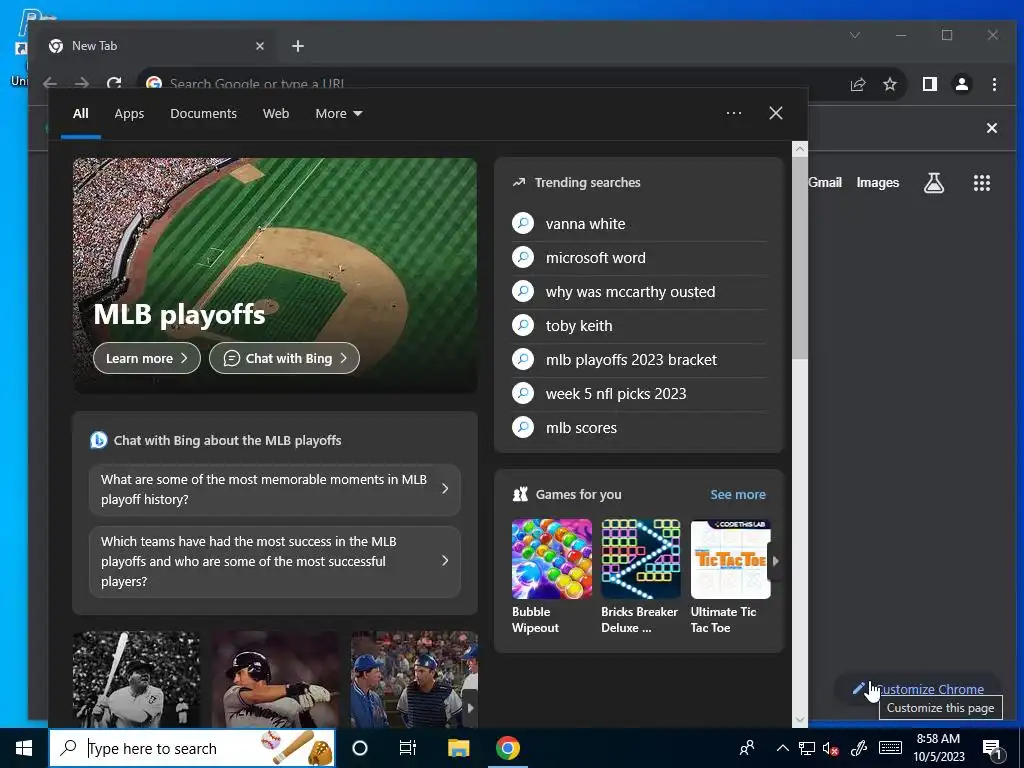The height and width of the screenshot is (768, 1024).
Task: Ask Bing about memorable MLB playoff moments
Action: pyautogui.click(x=275, y=489)
